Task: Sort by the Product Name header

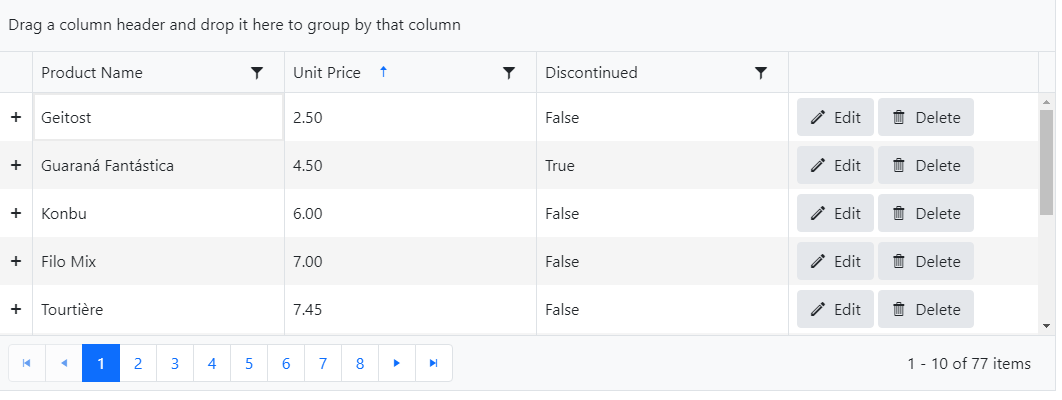Action: tap(92, 73)
